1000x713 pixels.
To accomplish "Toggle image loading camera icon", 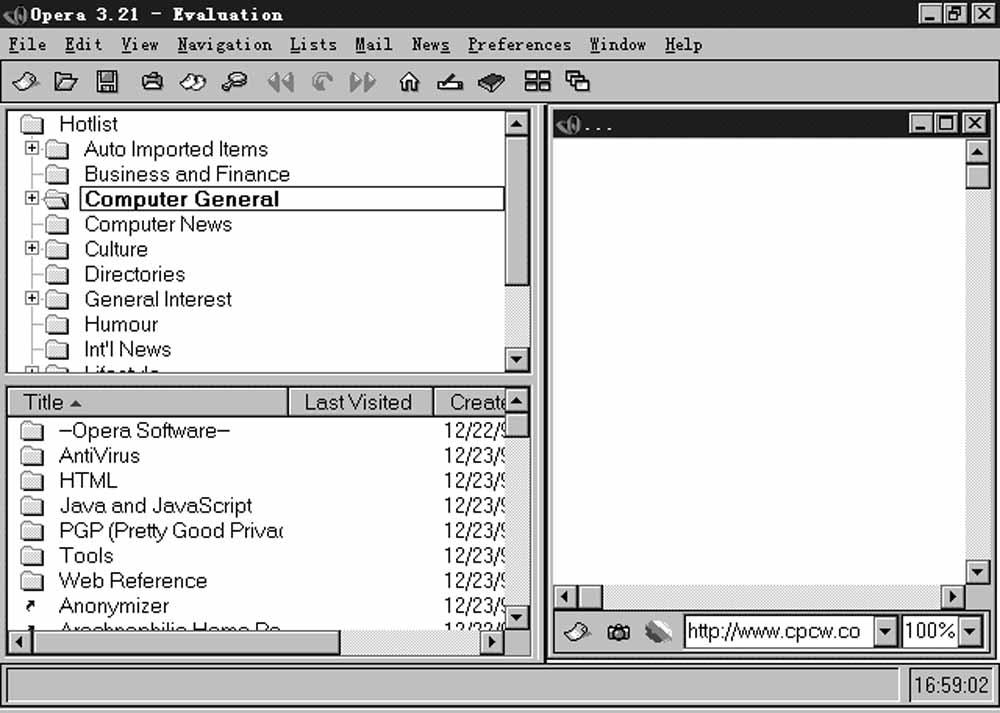I will coord(618,632).
